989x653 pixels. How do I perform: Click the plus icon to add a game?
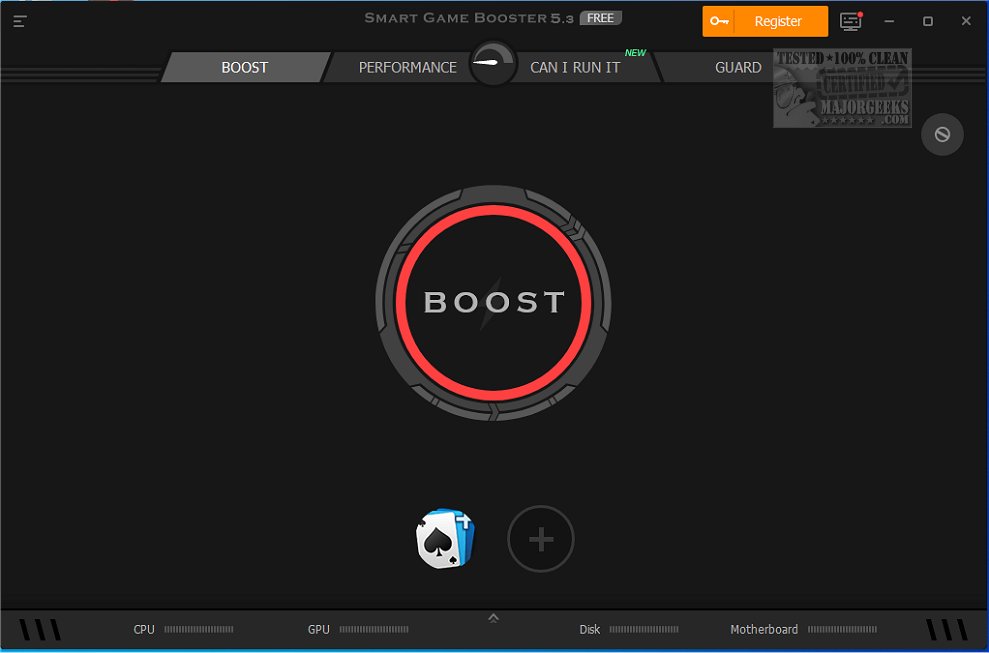[x=541, y=538]
